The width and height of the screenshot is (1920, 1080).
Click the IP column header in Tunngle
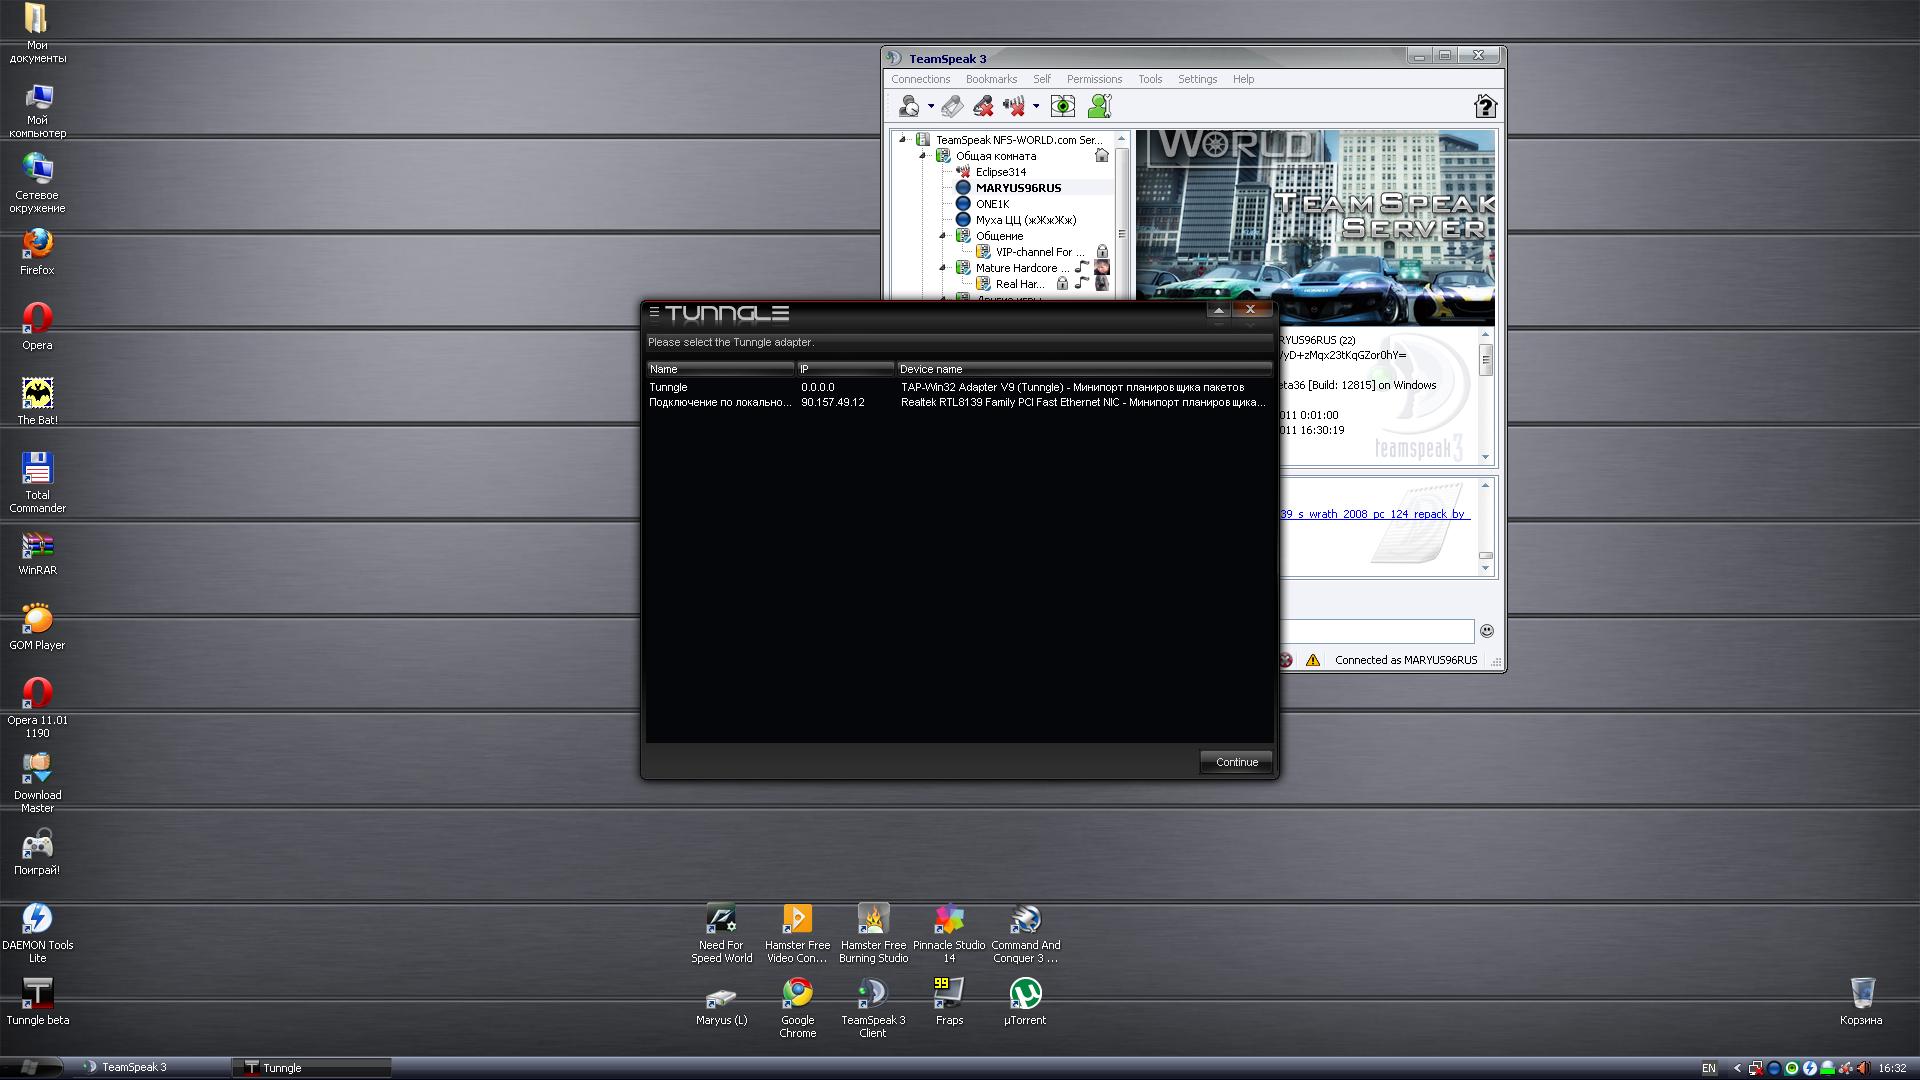click(845, 369)
